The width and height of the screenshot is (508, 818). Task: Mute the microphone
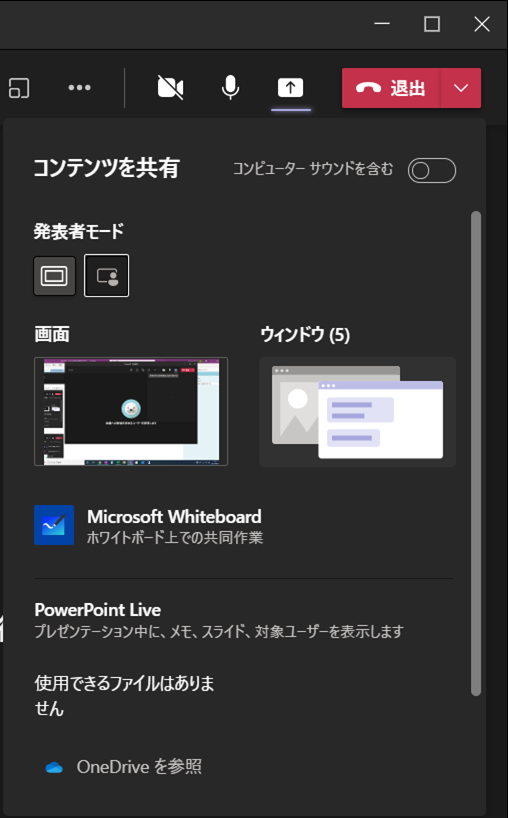(230, 88)
